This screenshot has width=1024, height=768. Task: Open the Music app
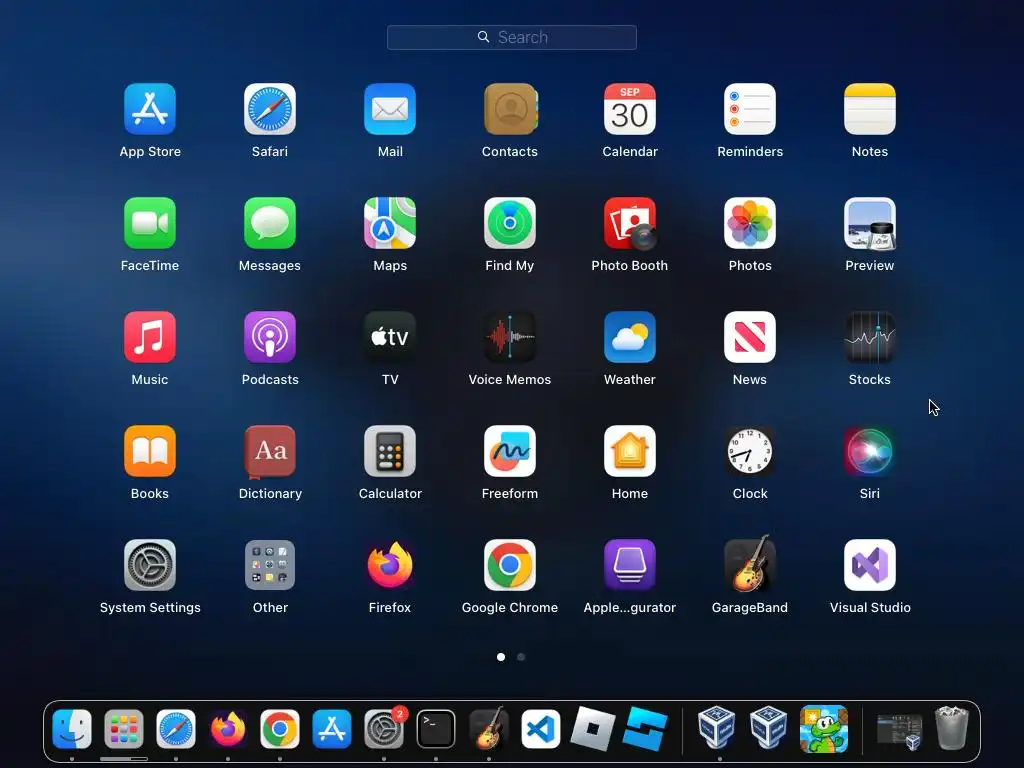point(150,337)
